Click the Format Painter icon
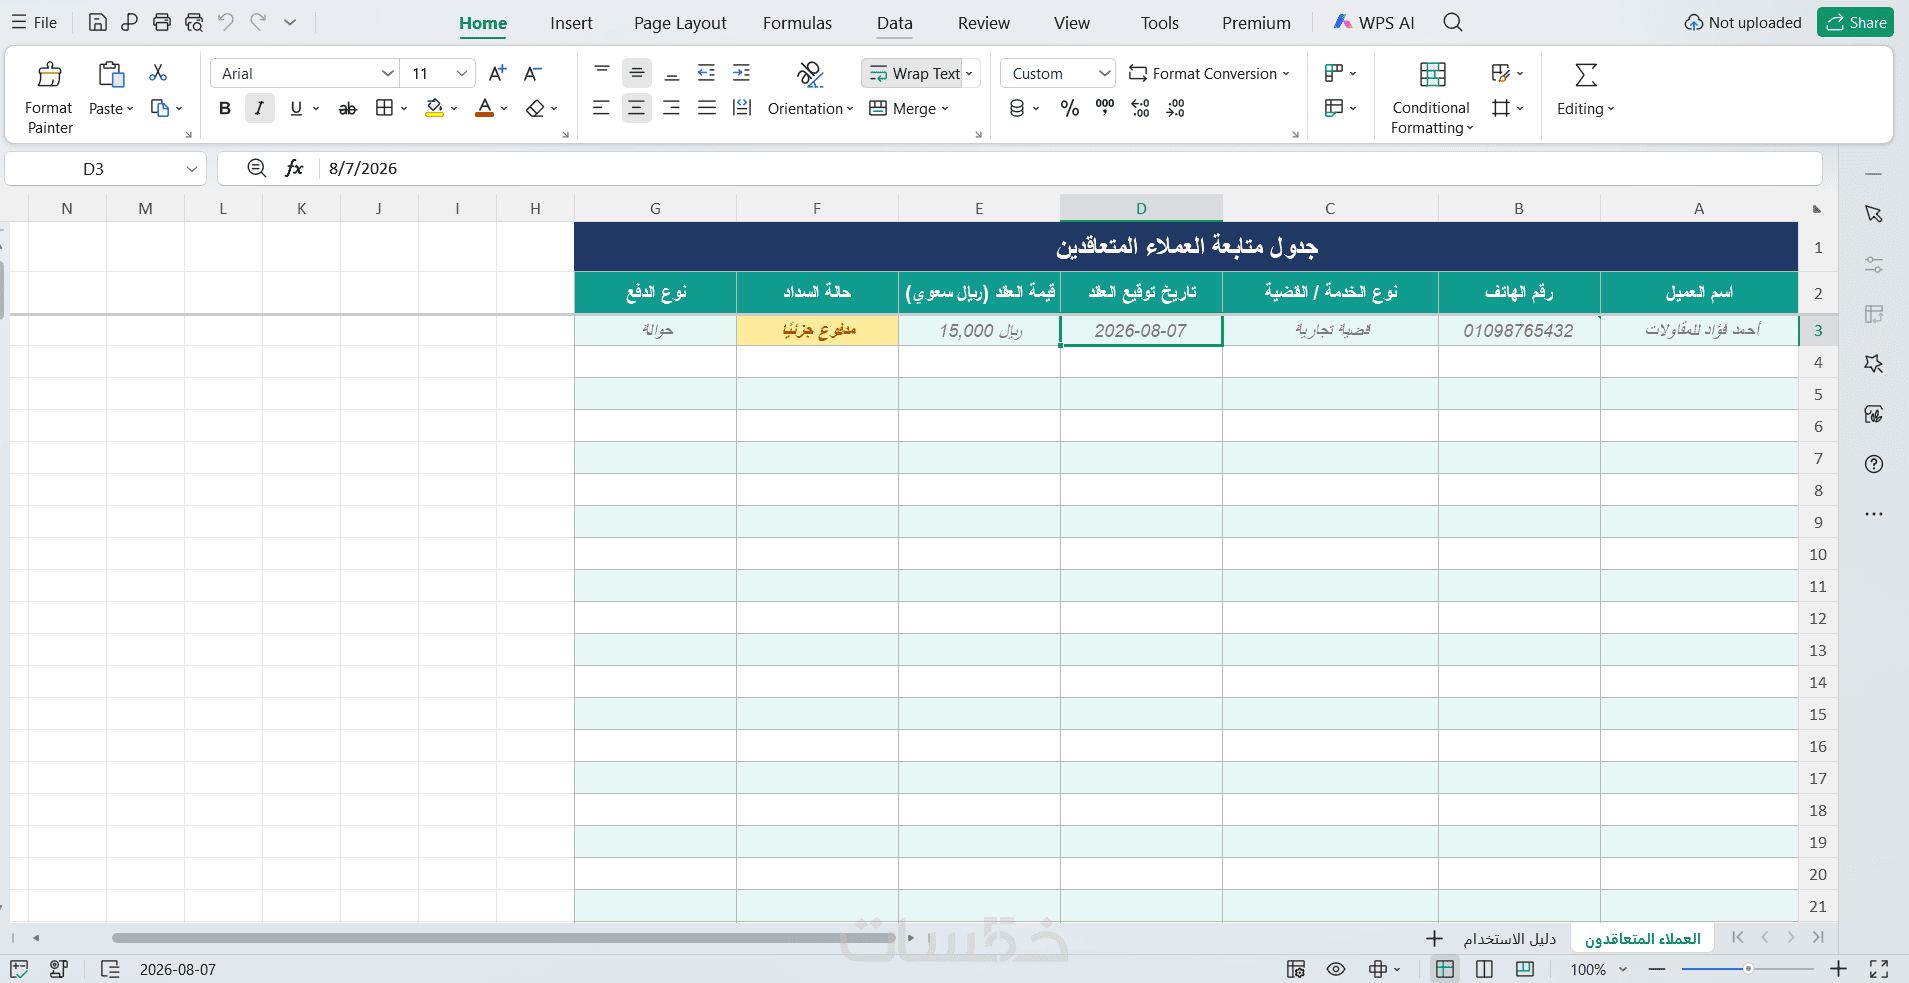This screenshot has height=983, width=1909. pyautogui.click(x=49, y=74)
